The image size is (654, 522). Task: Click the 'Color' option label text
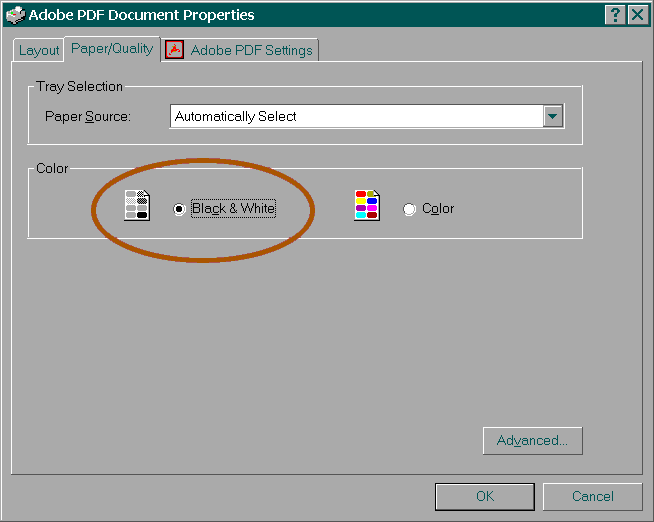pyautogui.click(x=438, y=208)
